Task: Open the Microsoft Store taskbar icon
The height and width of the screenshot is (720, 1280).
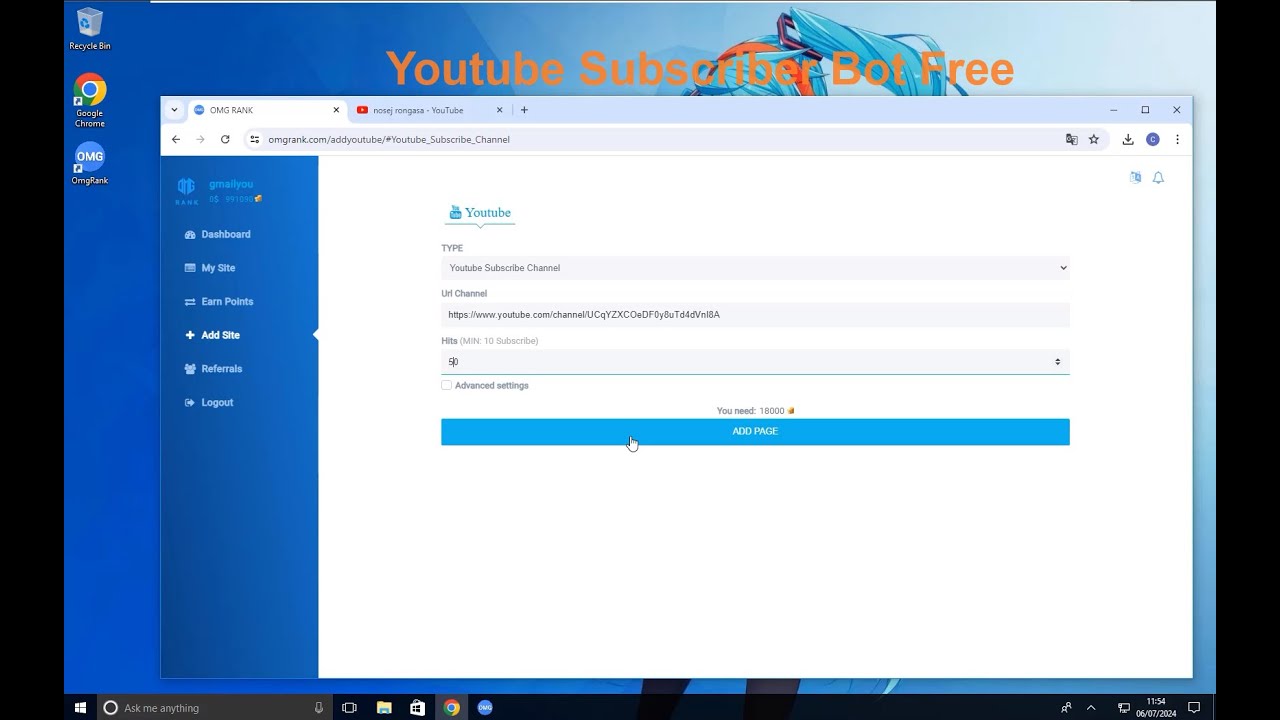Action: click(418, 708)
